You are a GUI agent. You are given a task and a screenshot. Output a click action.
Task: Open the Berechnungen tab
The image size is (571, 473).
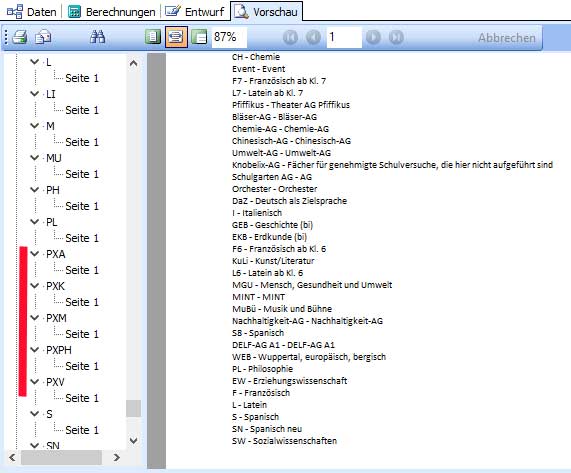[111, 12]
